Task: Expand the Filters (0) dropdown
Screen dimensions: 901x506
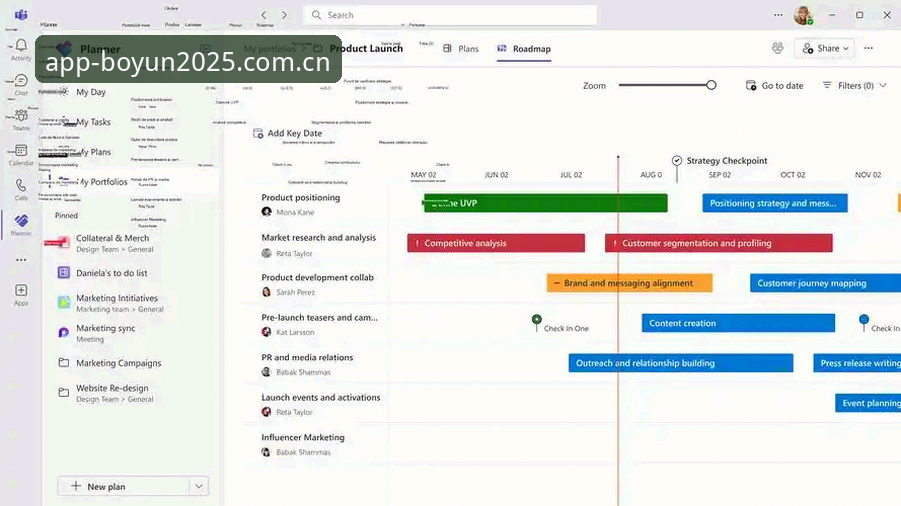Action: point(883,86)
